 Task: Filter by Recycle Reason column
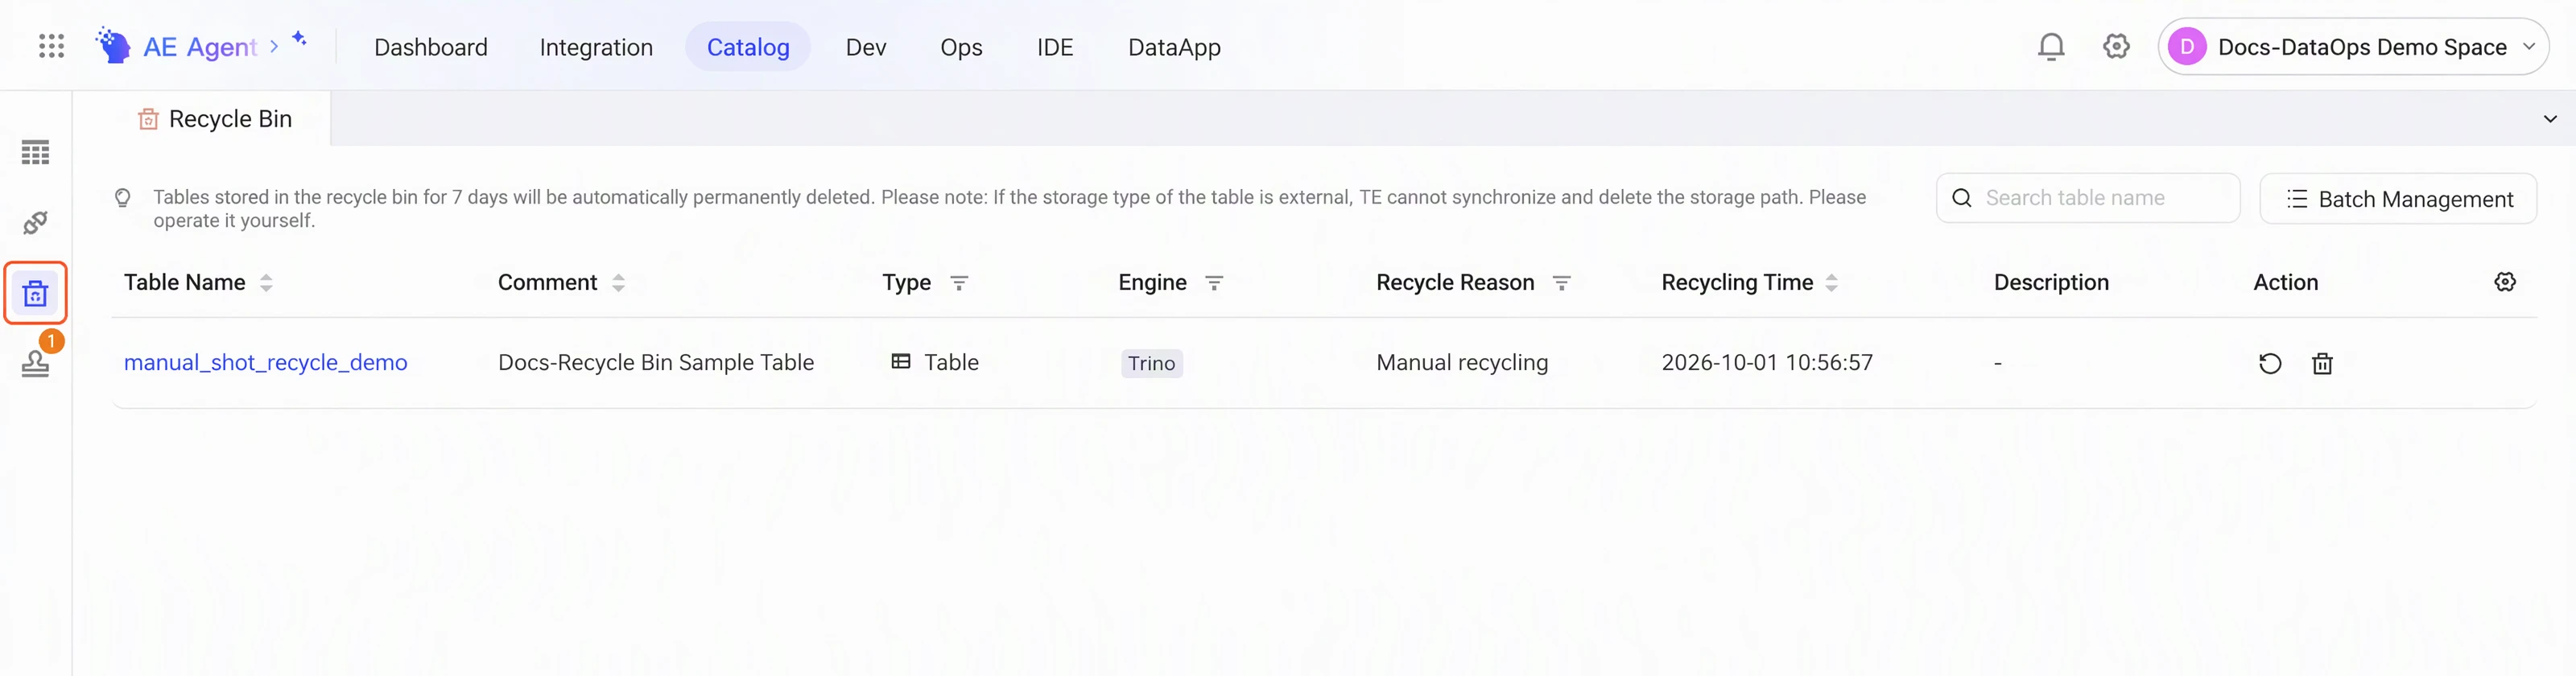click(1561, 283)
